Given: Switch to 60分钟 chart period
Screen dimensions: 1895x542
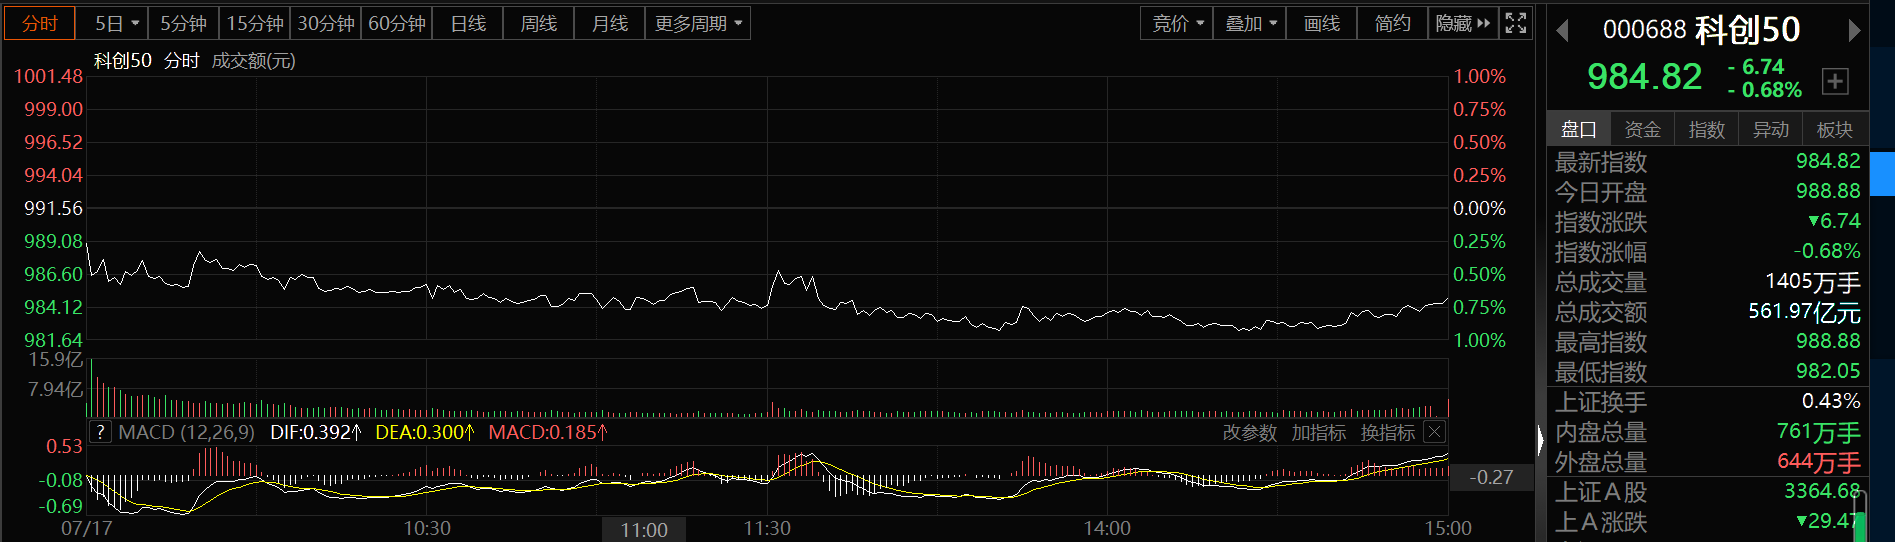Looking at the screenshot, I should [397, 23].
